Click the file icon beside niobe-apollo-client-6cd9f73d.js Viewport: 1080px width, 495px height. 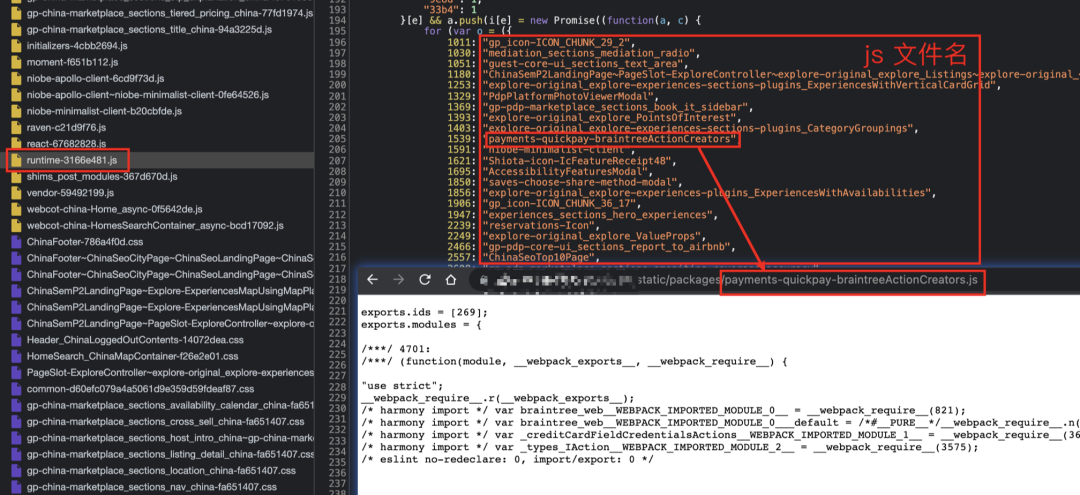tap(16, 78)
